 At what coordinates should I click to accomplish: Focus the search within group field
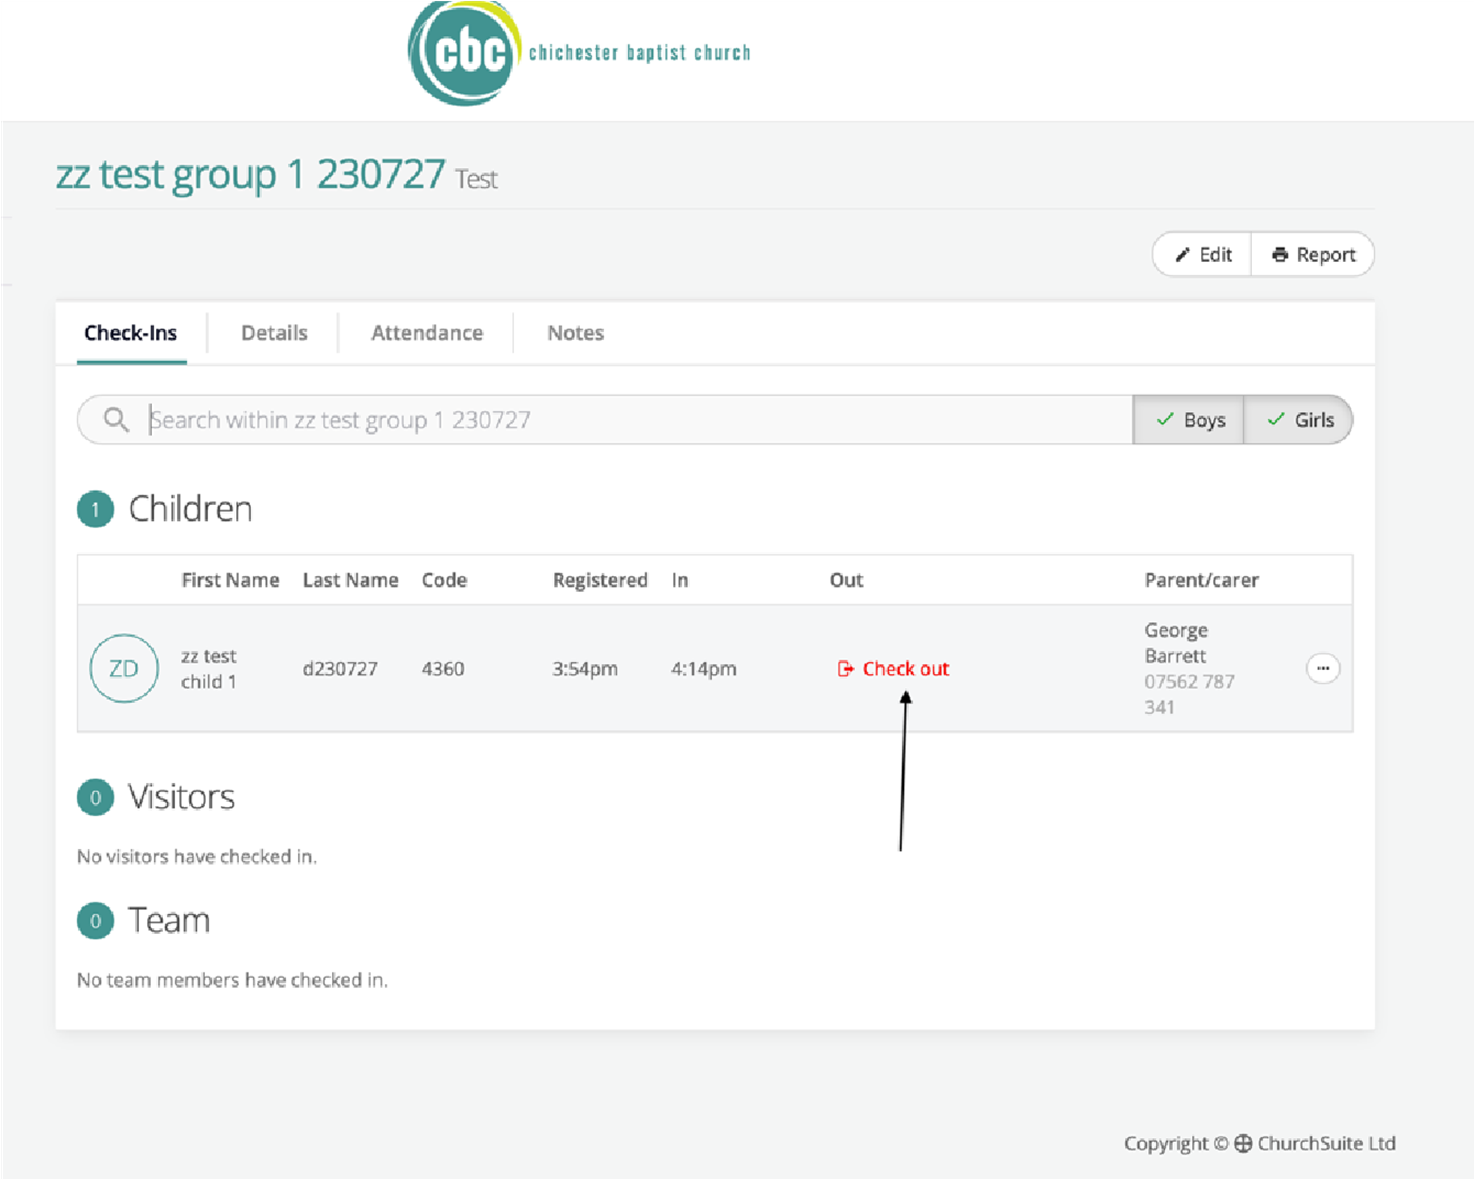point(630,420)
